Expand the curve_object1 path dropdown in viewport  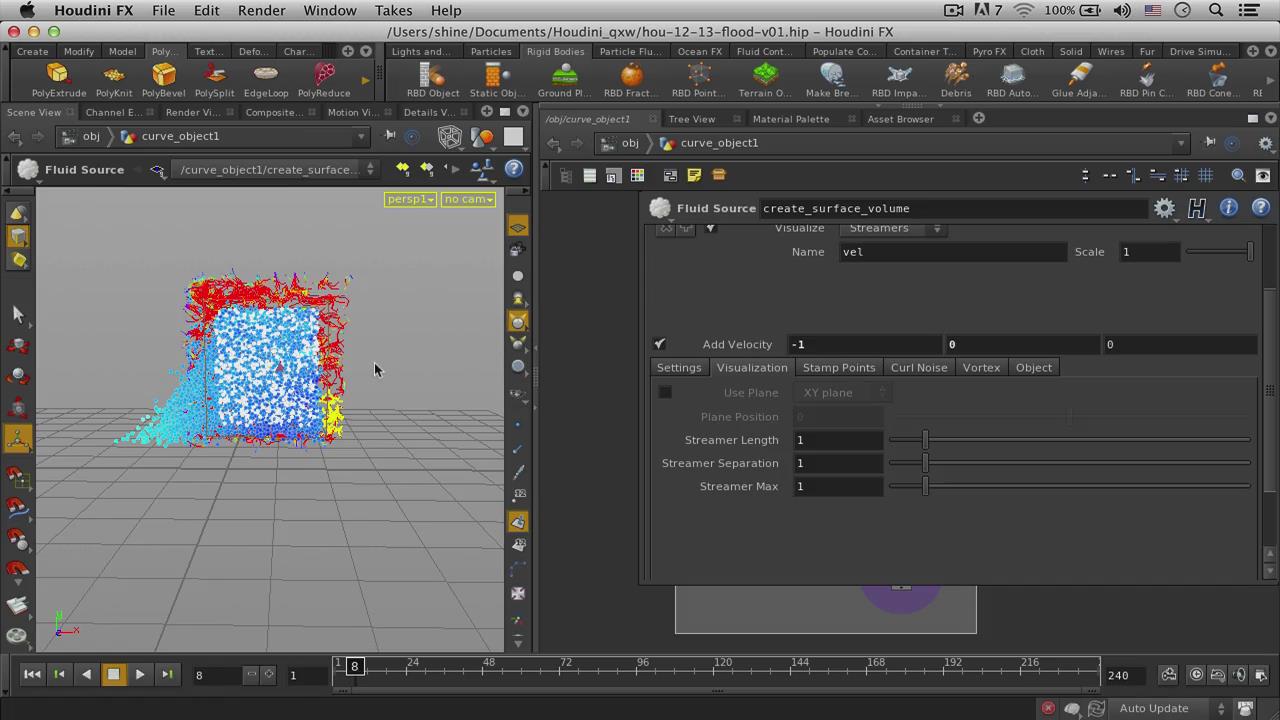pos(361,136)
